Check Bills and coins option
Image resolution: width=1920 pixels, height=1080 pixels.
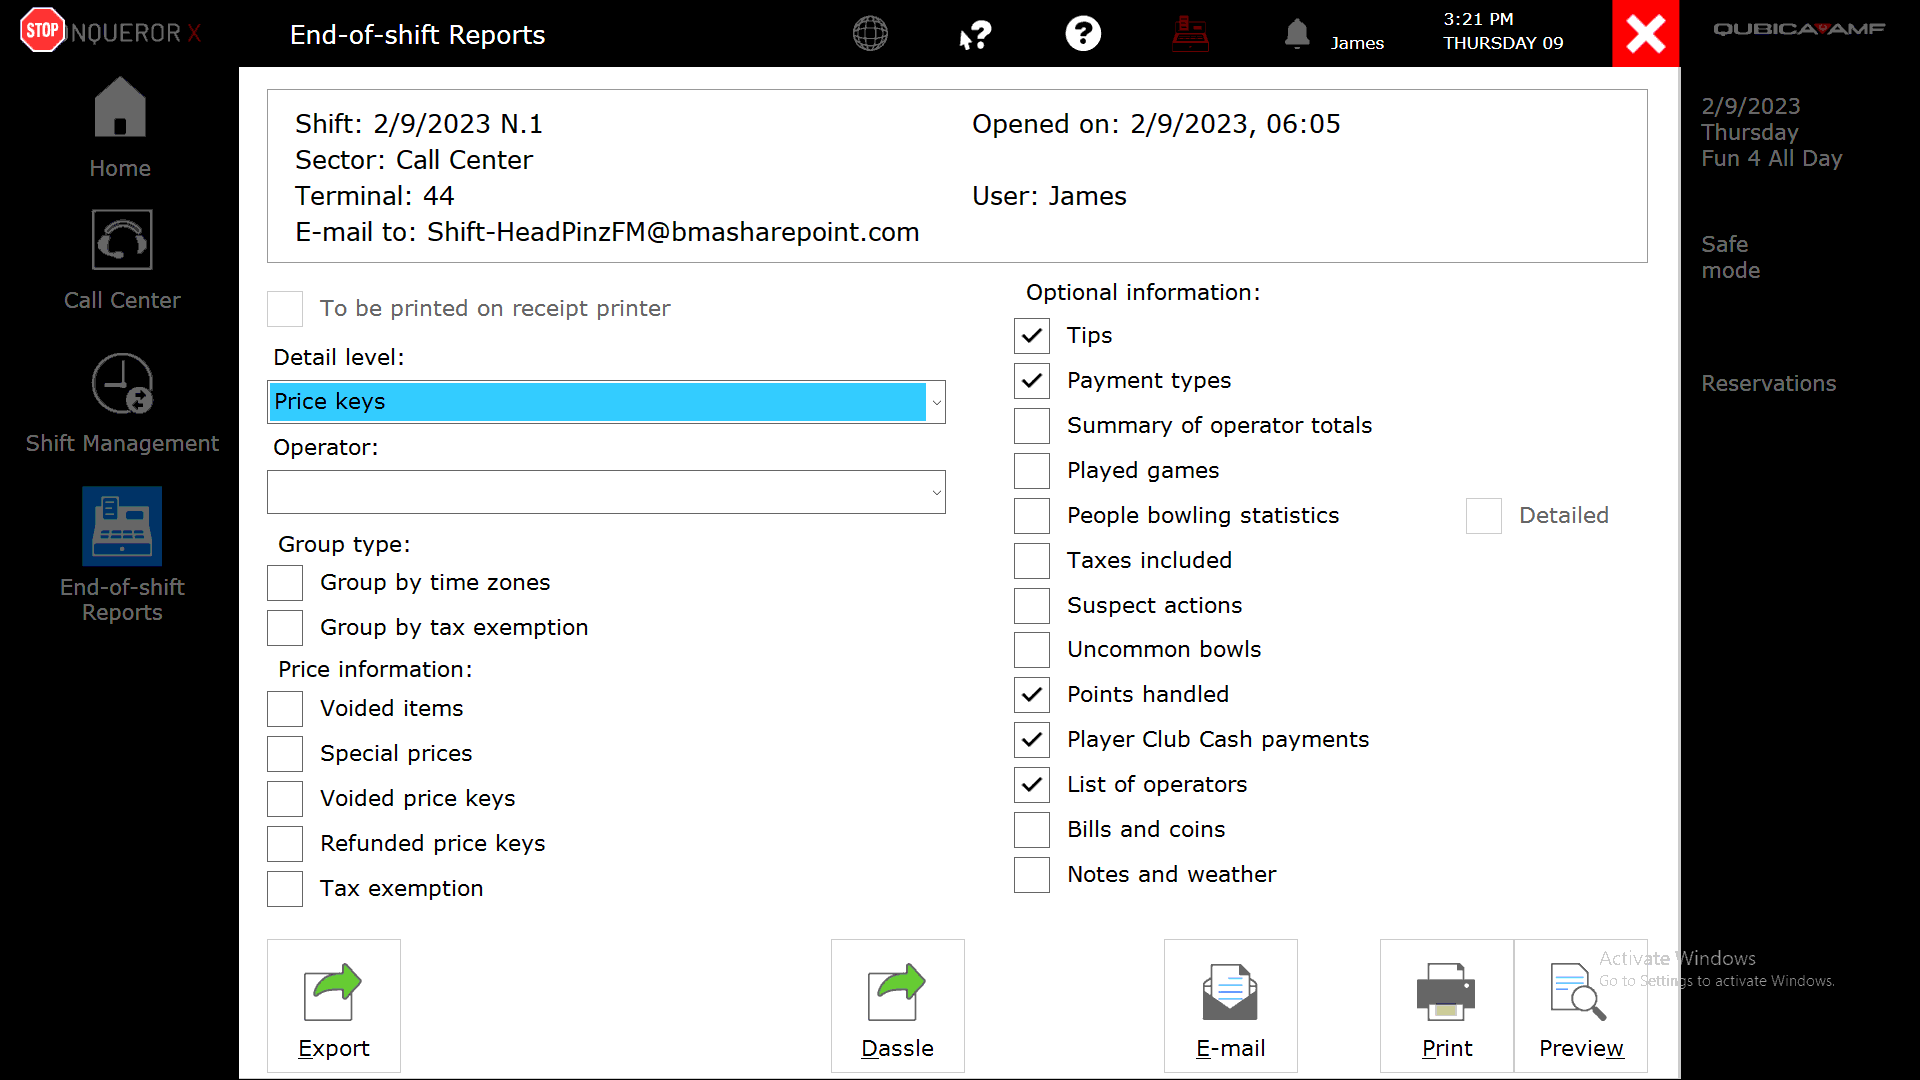pos(1032,830)
